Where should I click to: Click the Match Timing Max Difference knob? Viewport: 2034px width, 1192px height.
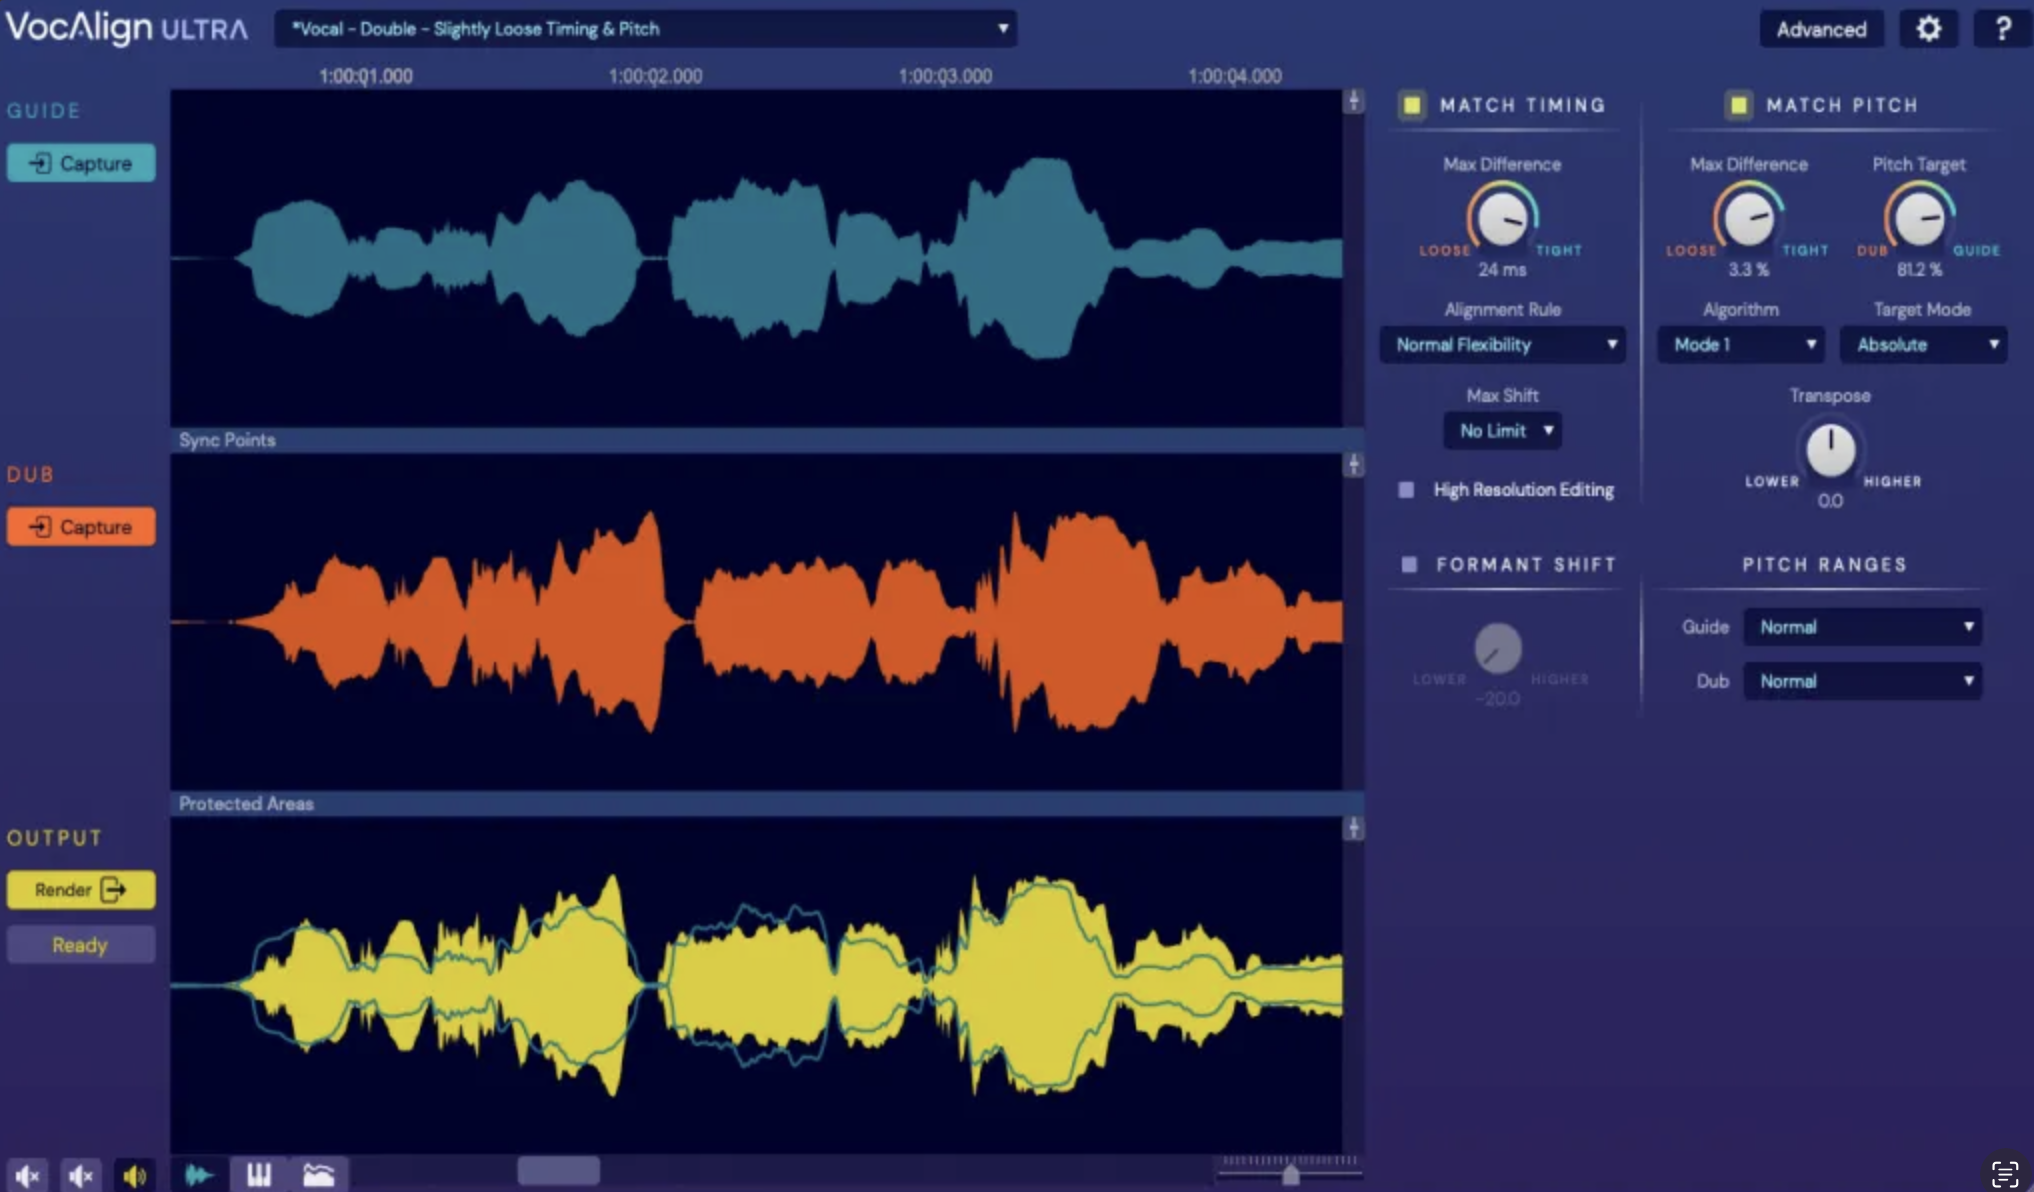[1502, 219]
